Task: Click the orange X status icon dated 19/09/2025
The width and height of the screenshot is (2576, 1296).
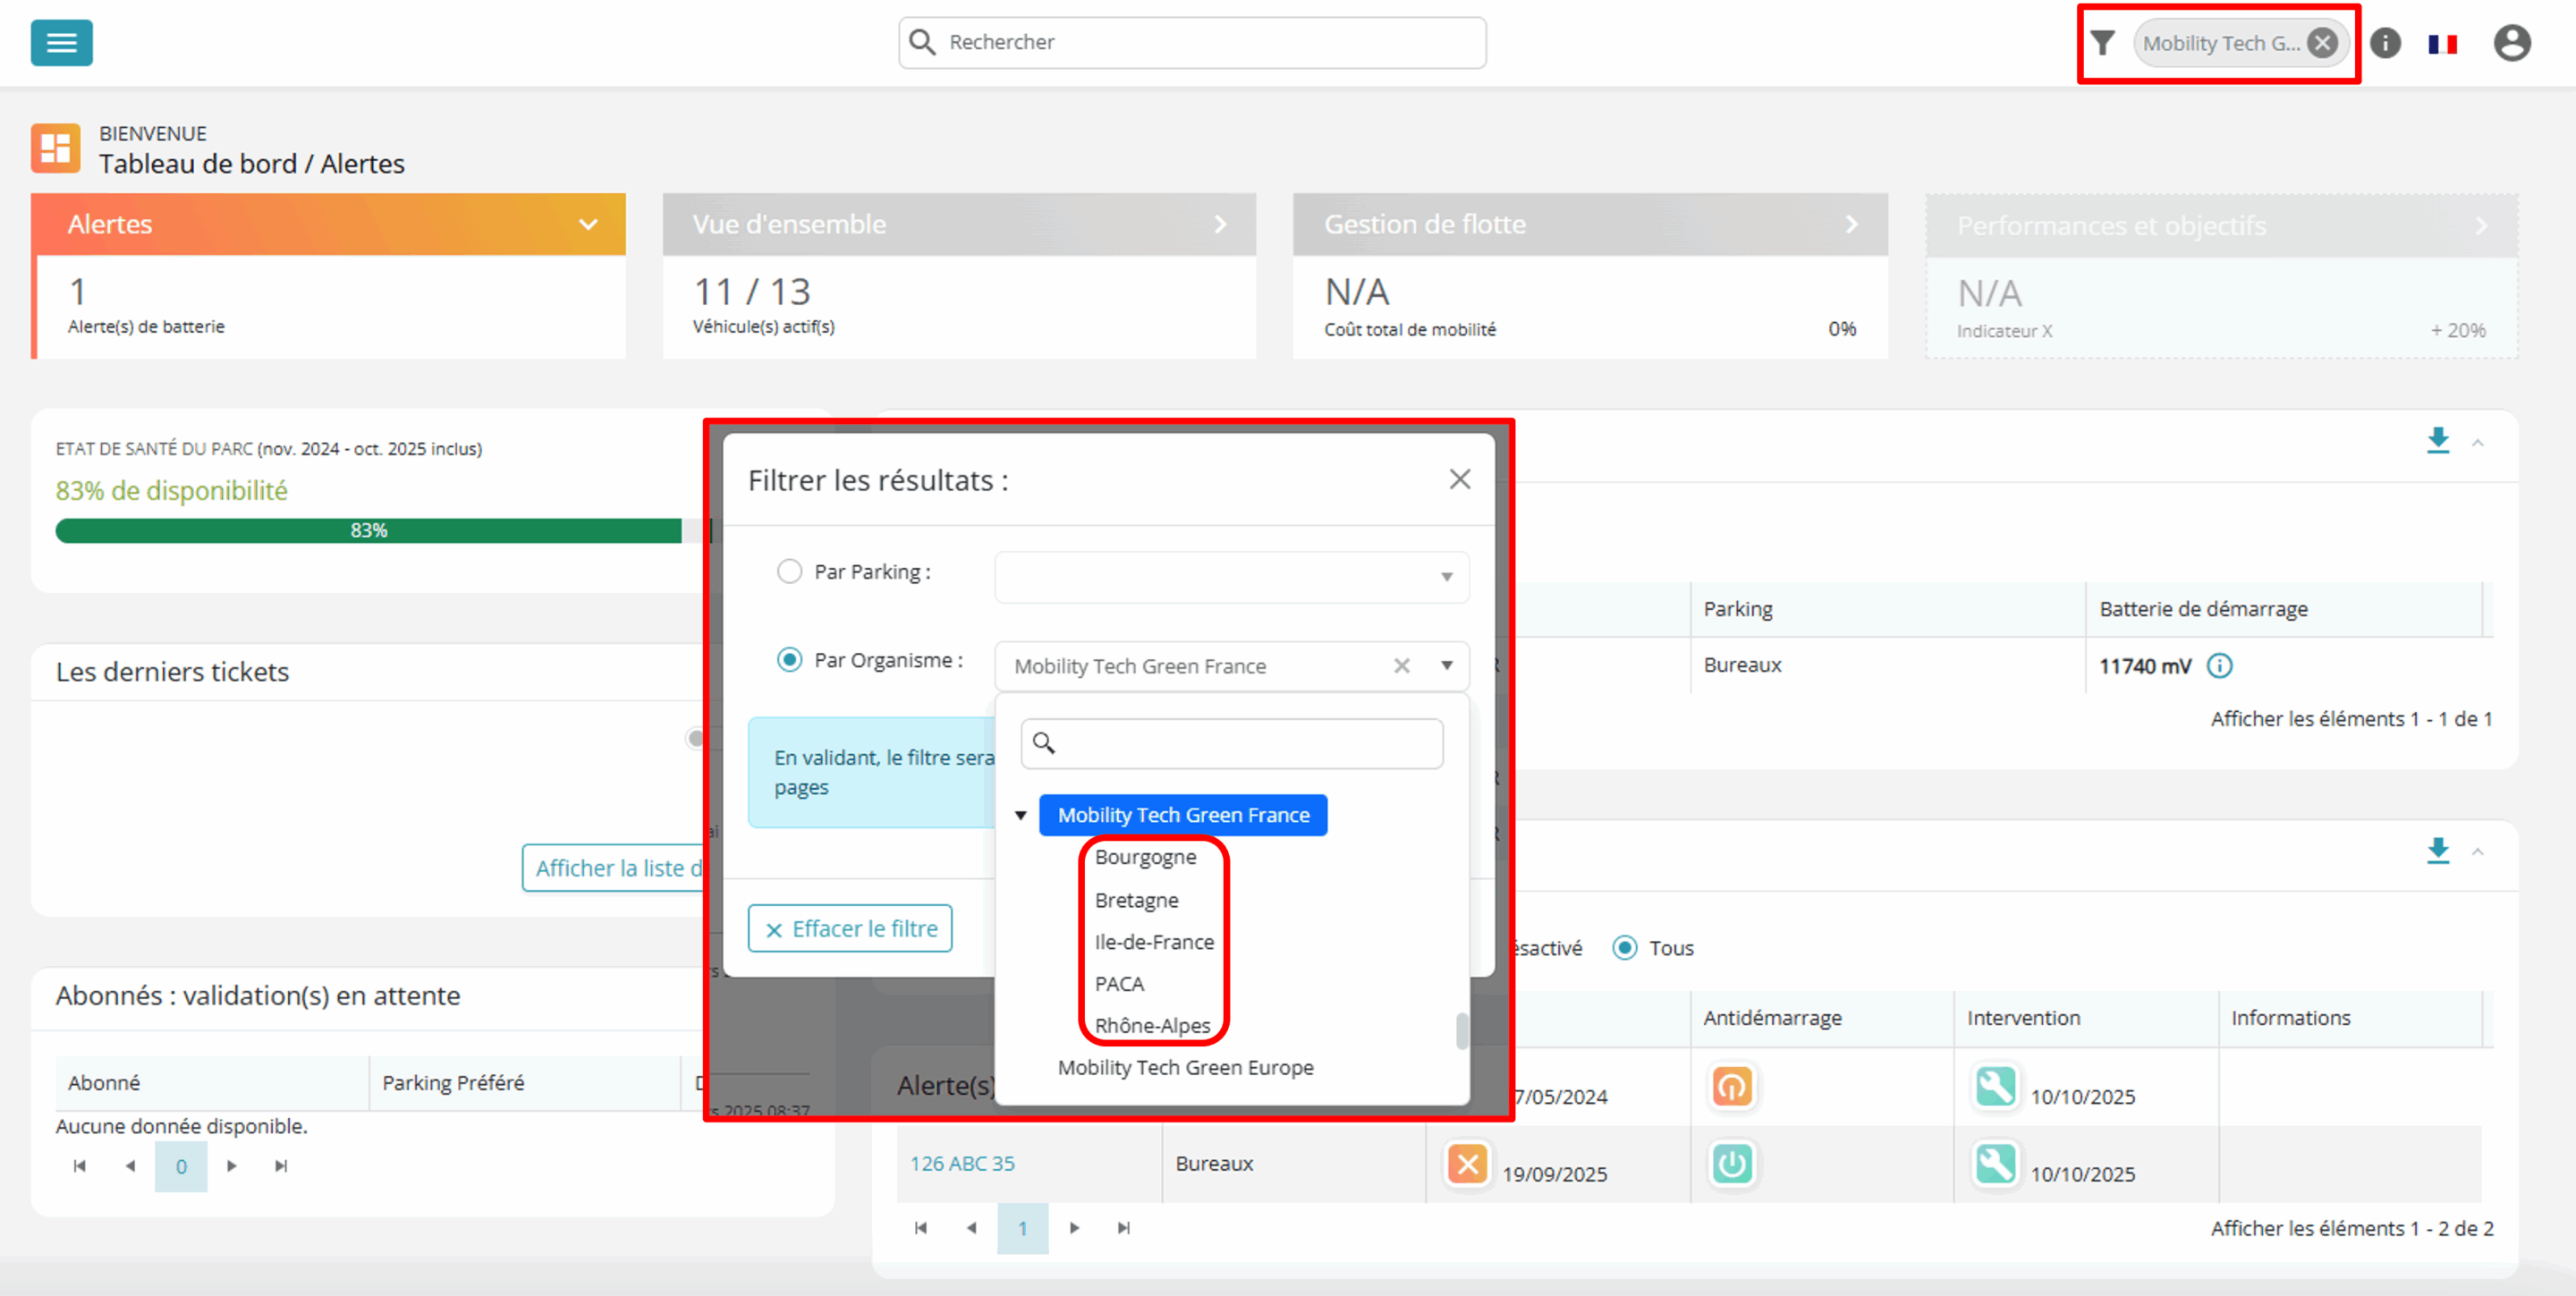Action: pyautogui.click(x=1467, y=1164)
